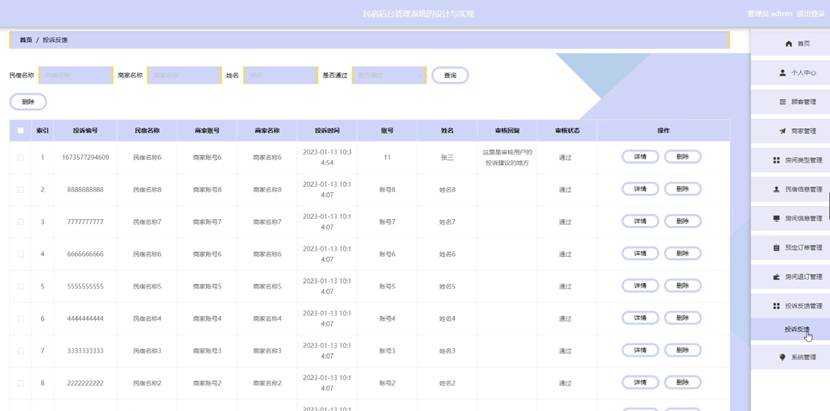
Task: Click the 投诉反馈 breadcrumb text
Action: coord(56,40)
